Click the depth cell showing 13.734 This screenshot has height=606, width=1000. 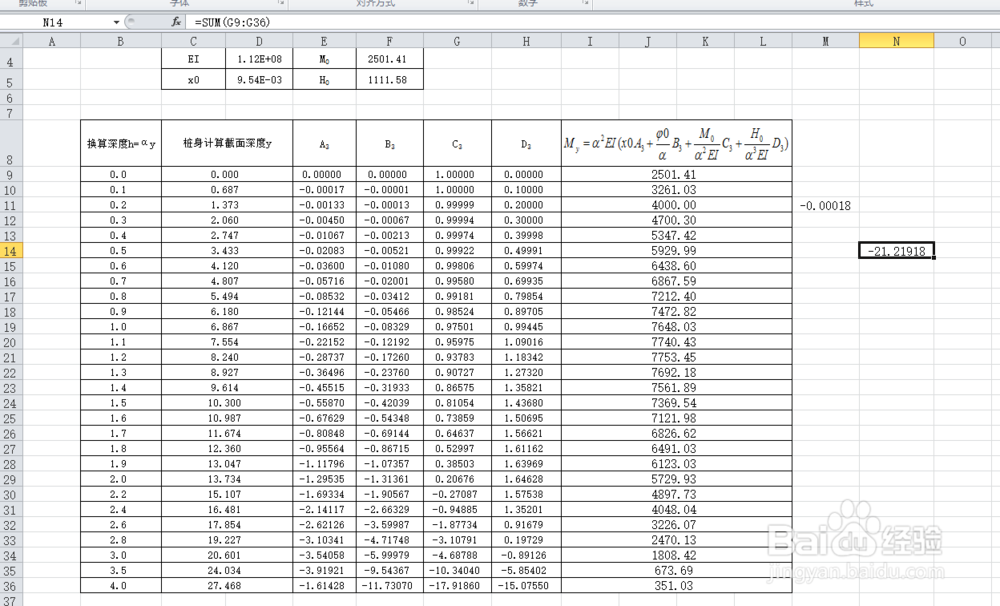(x=227, y=479)
